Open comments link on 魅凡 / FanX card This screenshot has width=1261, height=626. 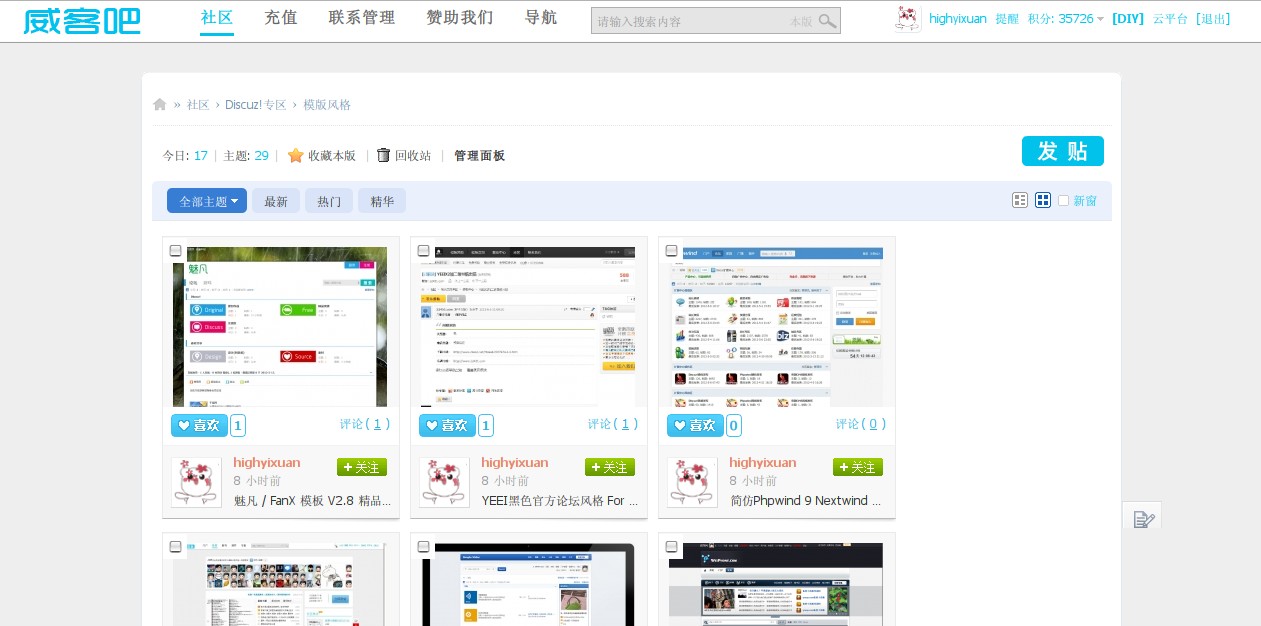pos(365,424)
